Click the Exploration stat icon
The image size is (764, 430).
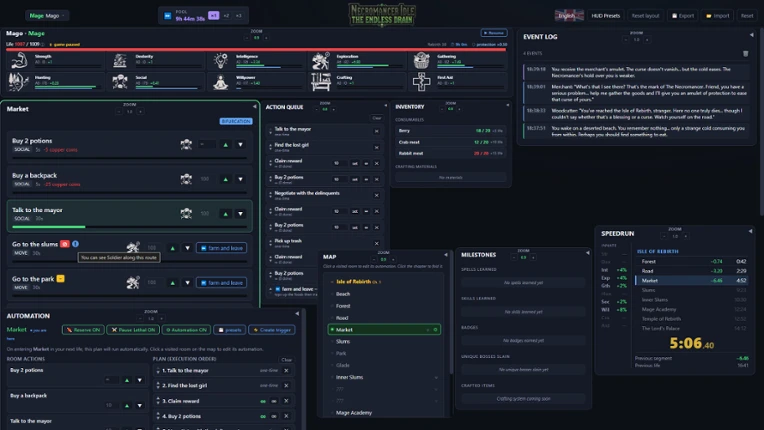pos(321,61)
